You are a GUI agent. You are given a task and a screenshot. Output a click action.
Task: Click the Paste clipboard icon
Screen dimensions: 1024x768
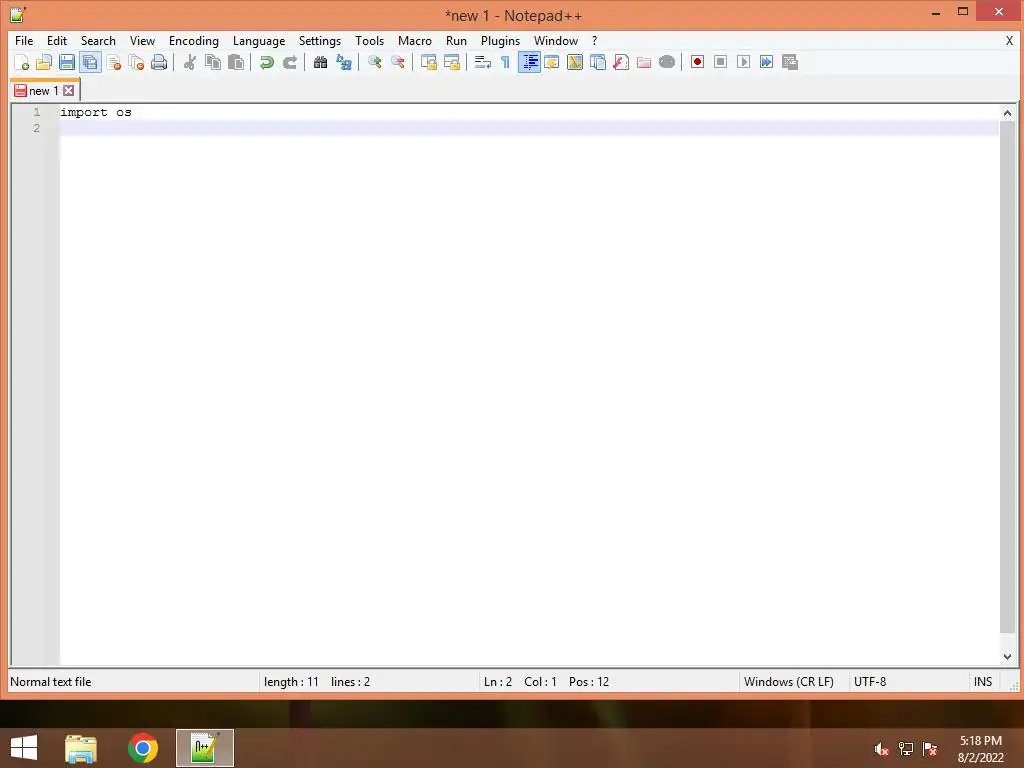[x=236, y=62]
